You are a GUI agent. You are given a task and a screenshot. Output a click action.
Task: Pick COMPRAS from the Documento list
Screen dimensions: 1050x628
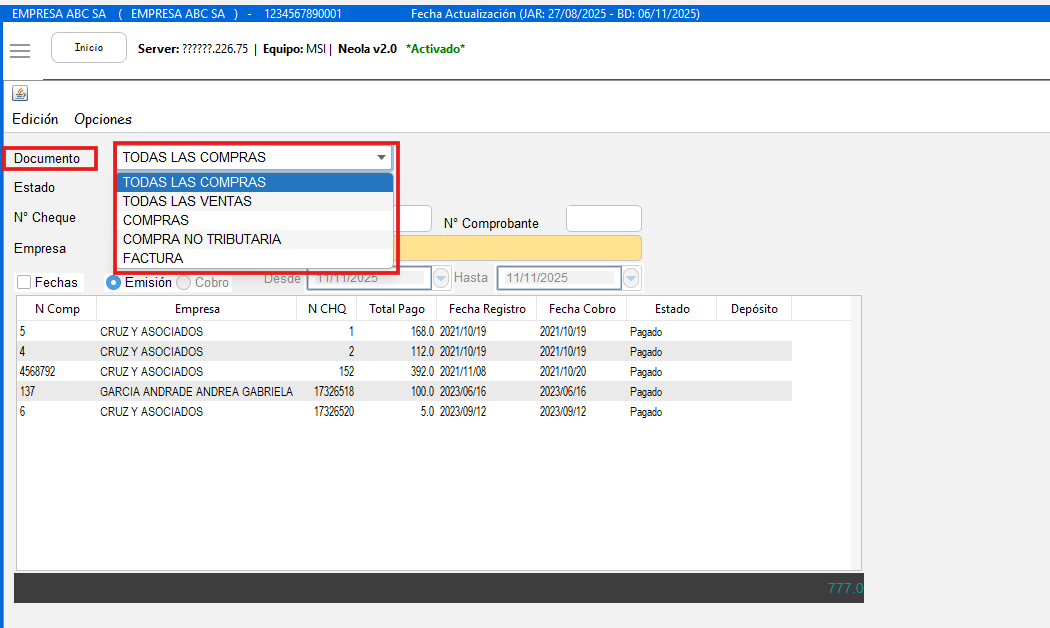tap(156, 220)
